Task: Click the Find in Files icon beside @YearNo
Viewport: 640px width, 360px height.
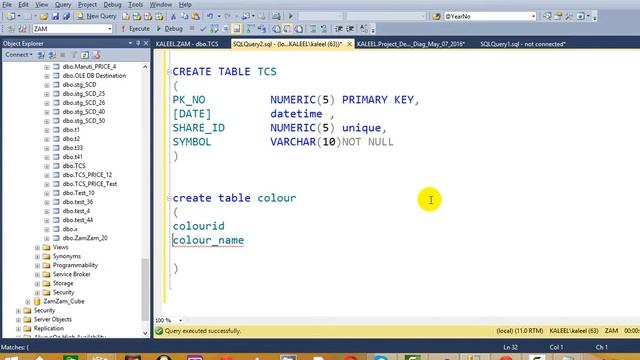Action: 436,16
